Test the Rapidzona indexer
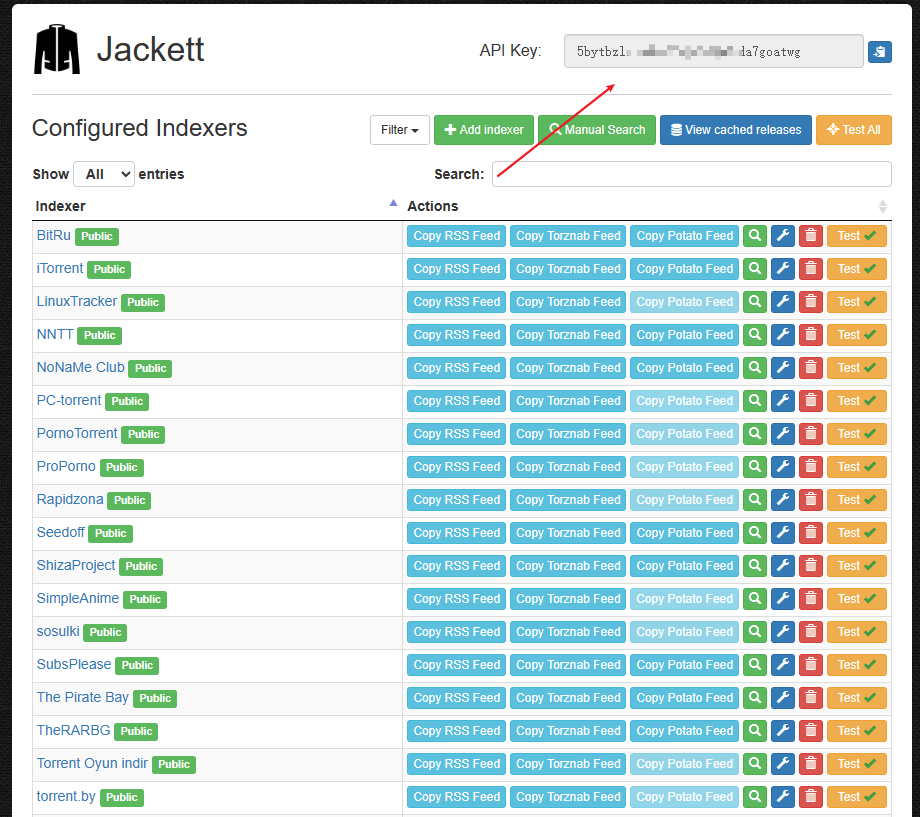The width and height of the screenshot is (920, 817). point(857,500)
